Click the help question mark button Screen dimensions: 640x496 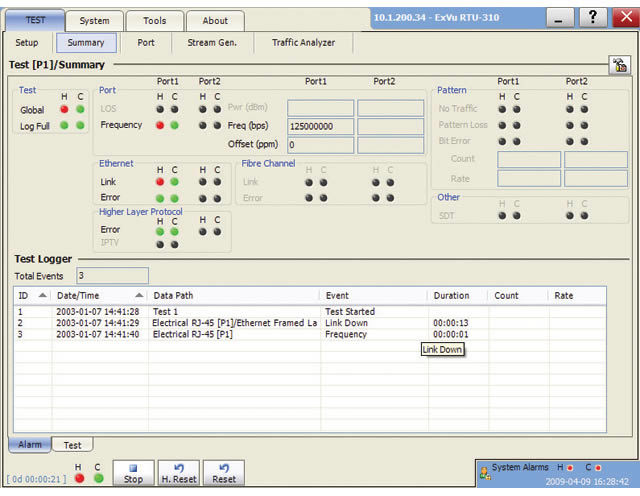593,18
